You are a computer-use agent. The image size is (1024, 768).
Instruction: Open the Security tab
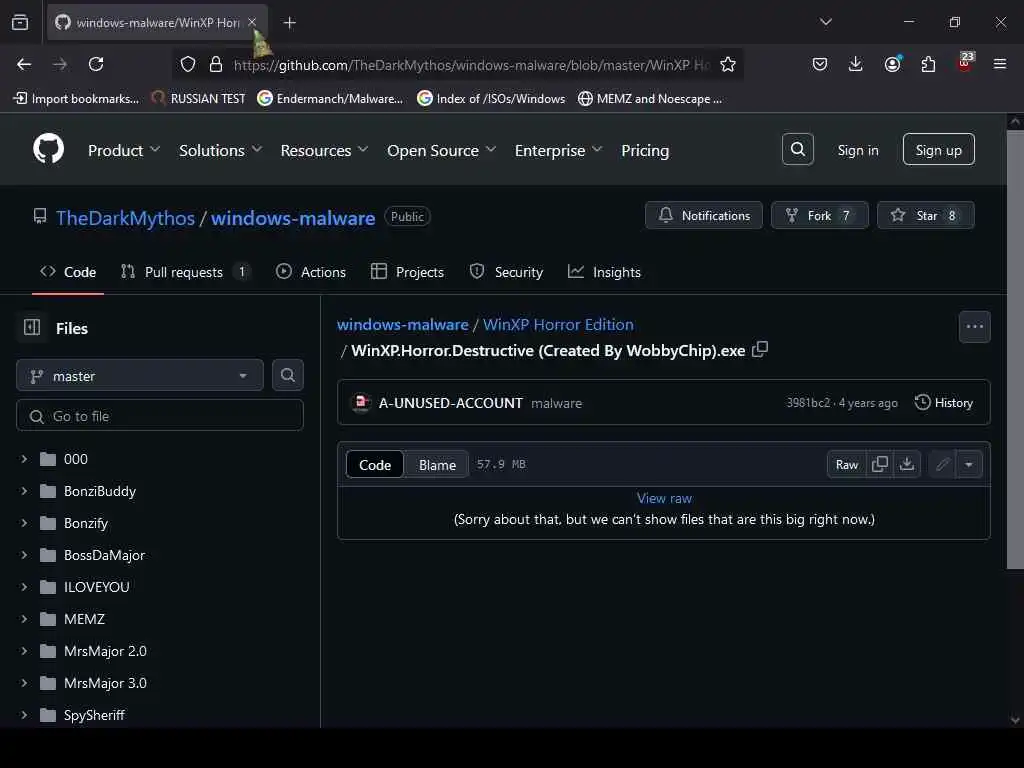pyautogui.click(x=506, y=272)
